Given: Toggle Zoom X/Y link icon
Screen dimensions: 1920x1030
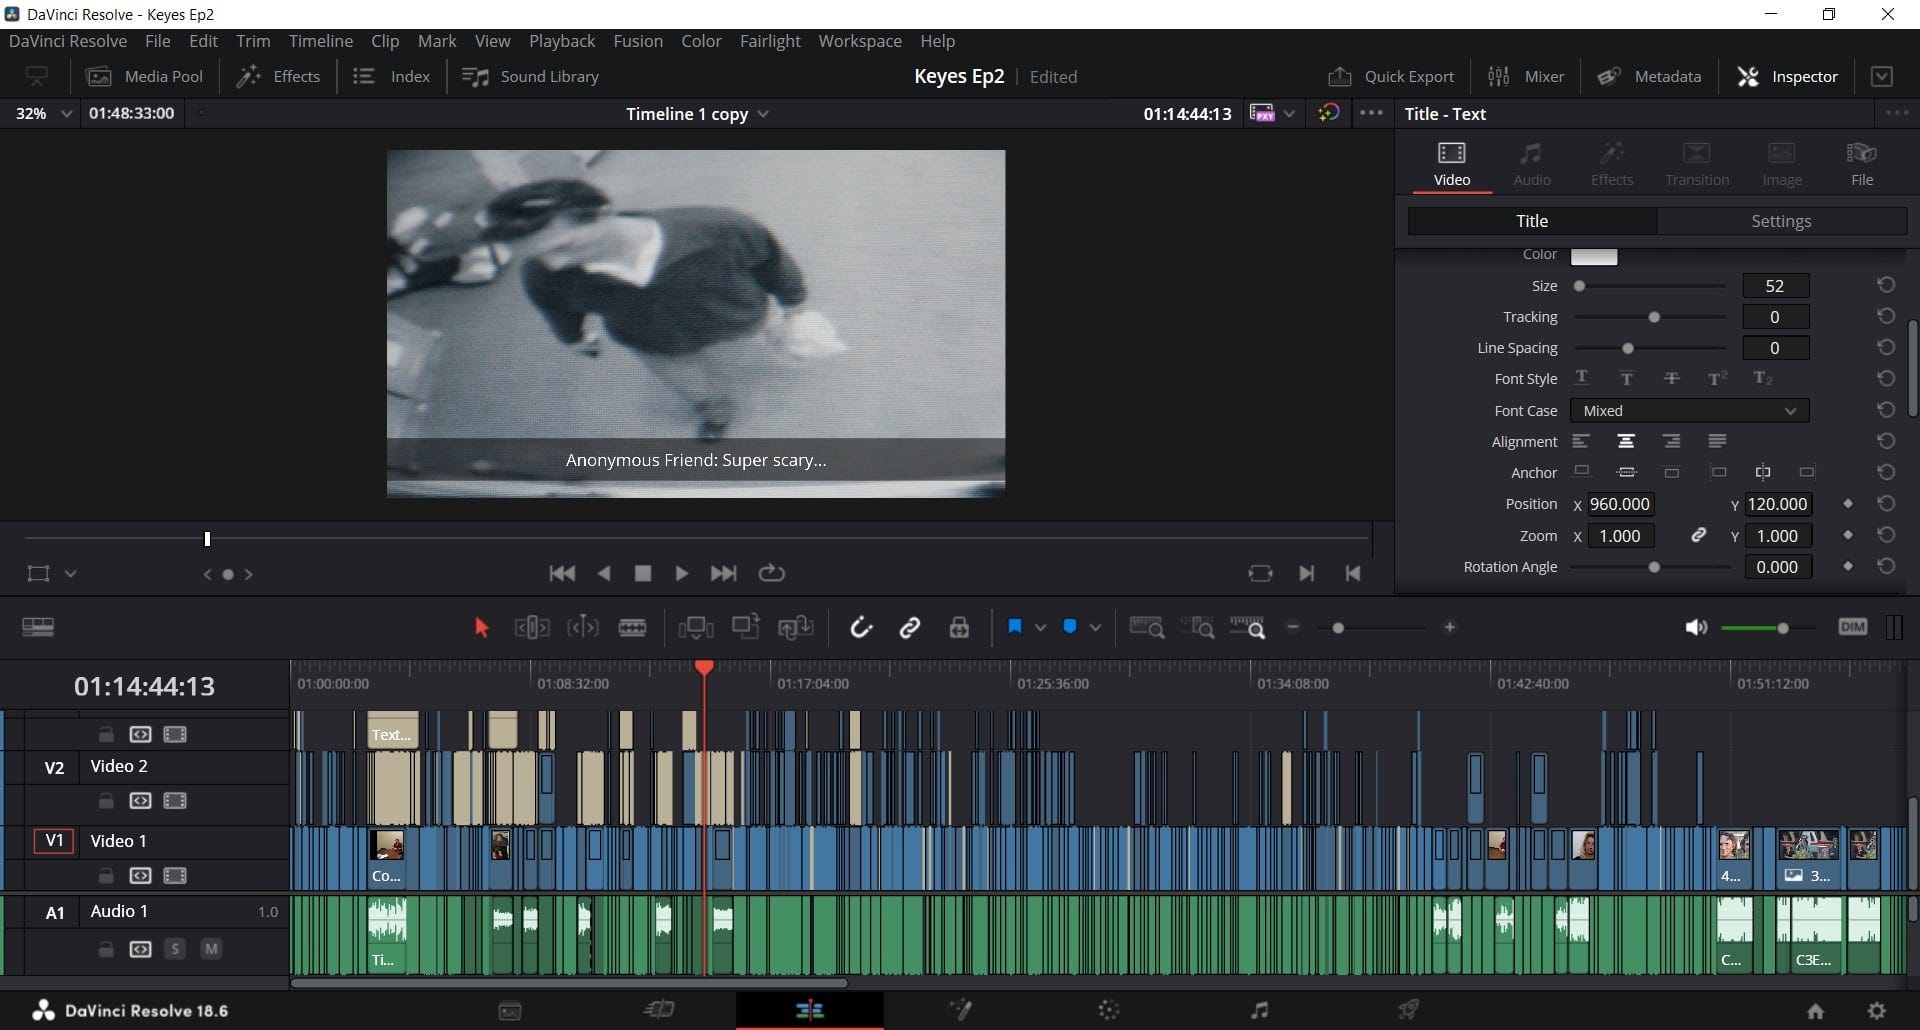Looking at the screenshot, I should pos(1698,536).
